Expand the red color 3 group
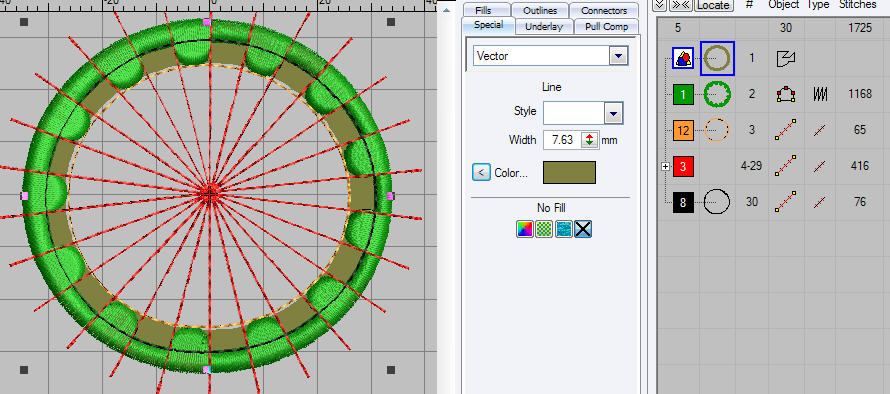 666,166
